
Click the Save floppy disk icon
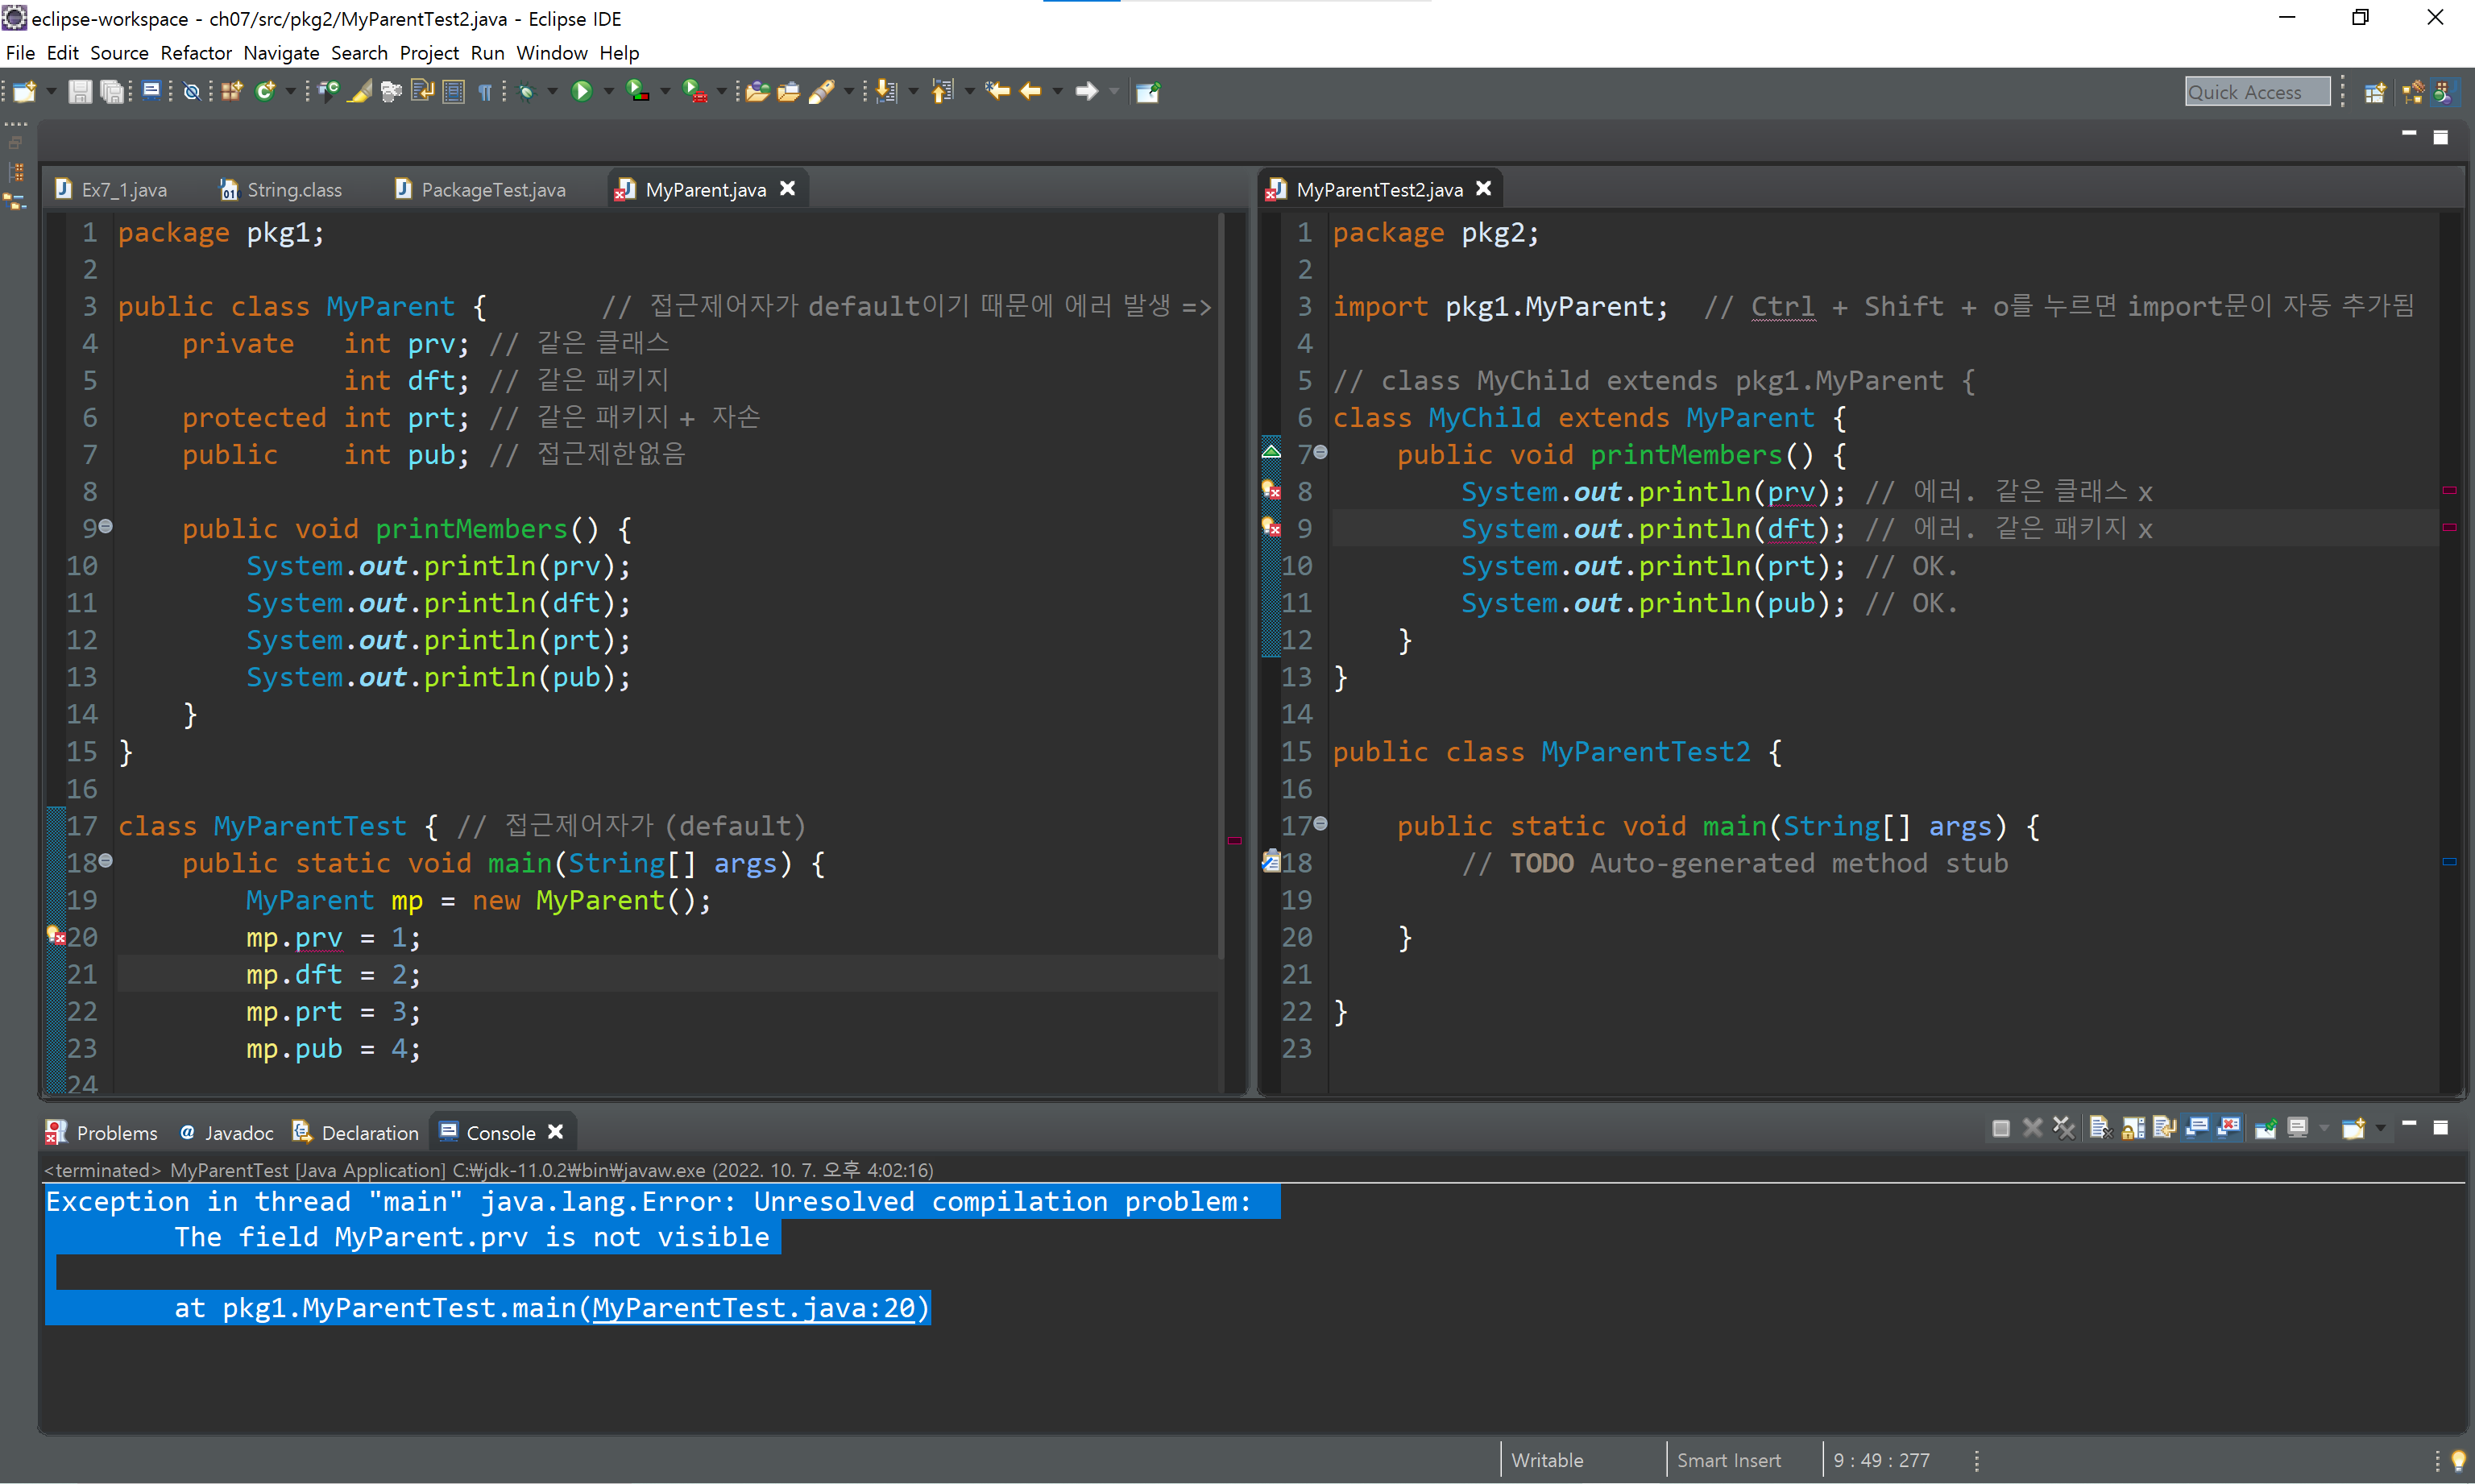pos(80,92)
